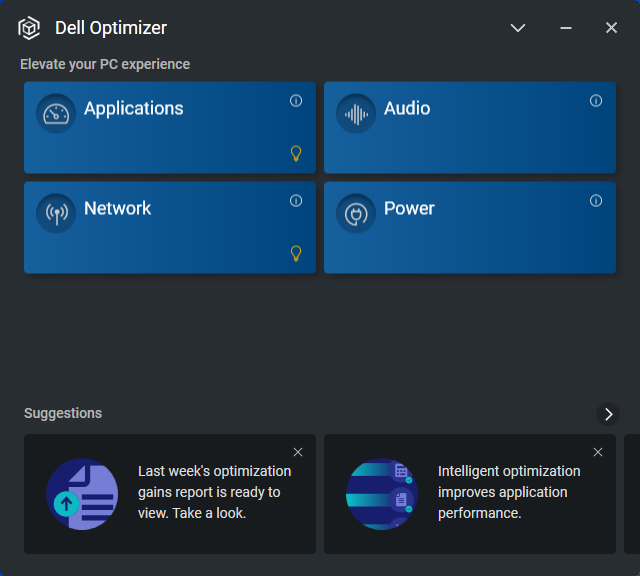Viewport: 640px width, 576px height.
Task: Click the Network lightbulb suggestion icon
Action: coord(296,254)
